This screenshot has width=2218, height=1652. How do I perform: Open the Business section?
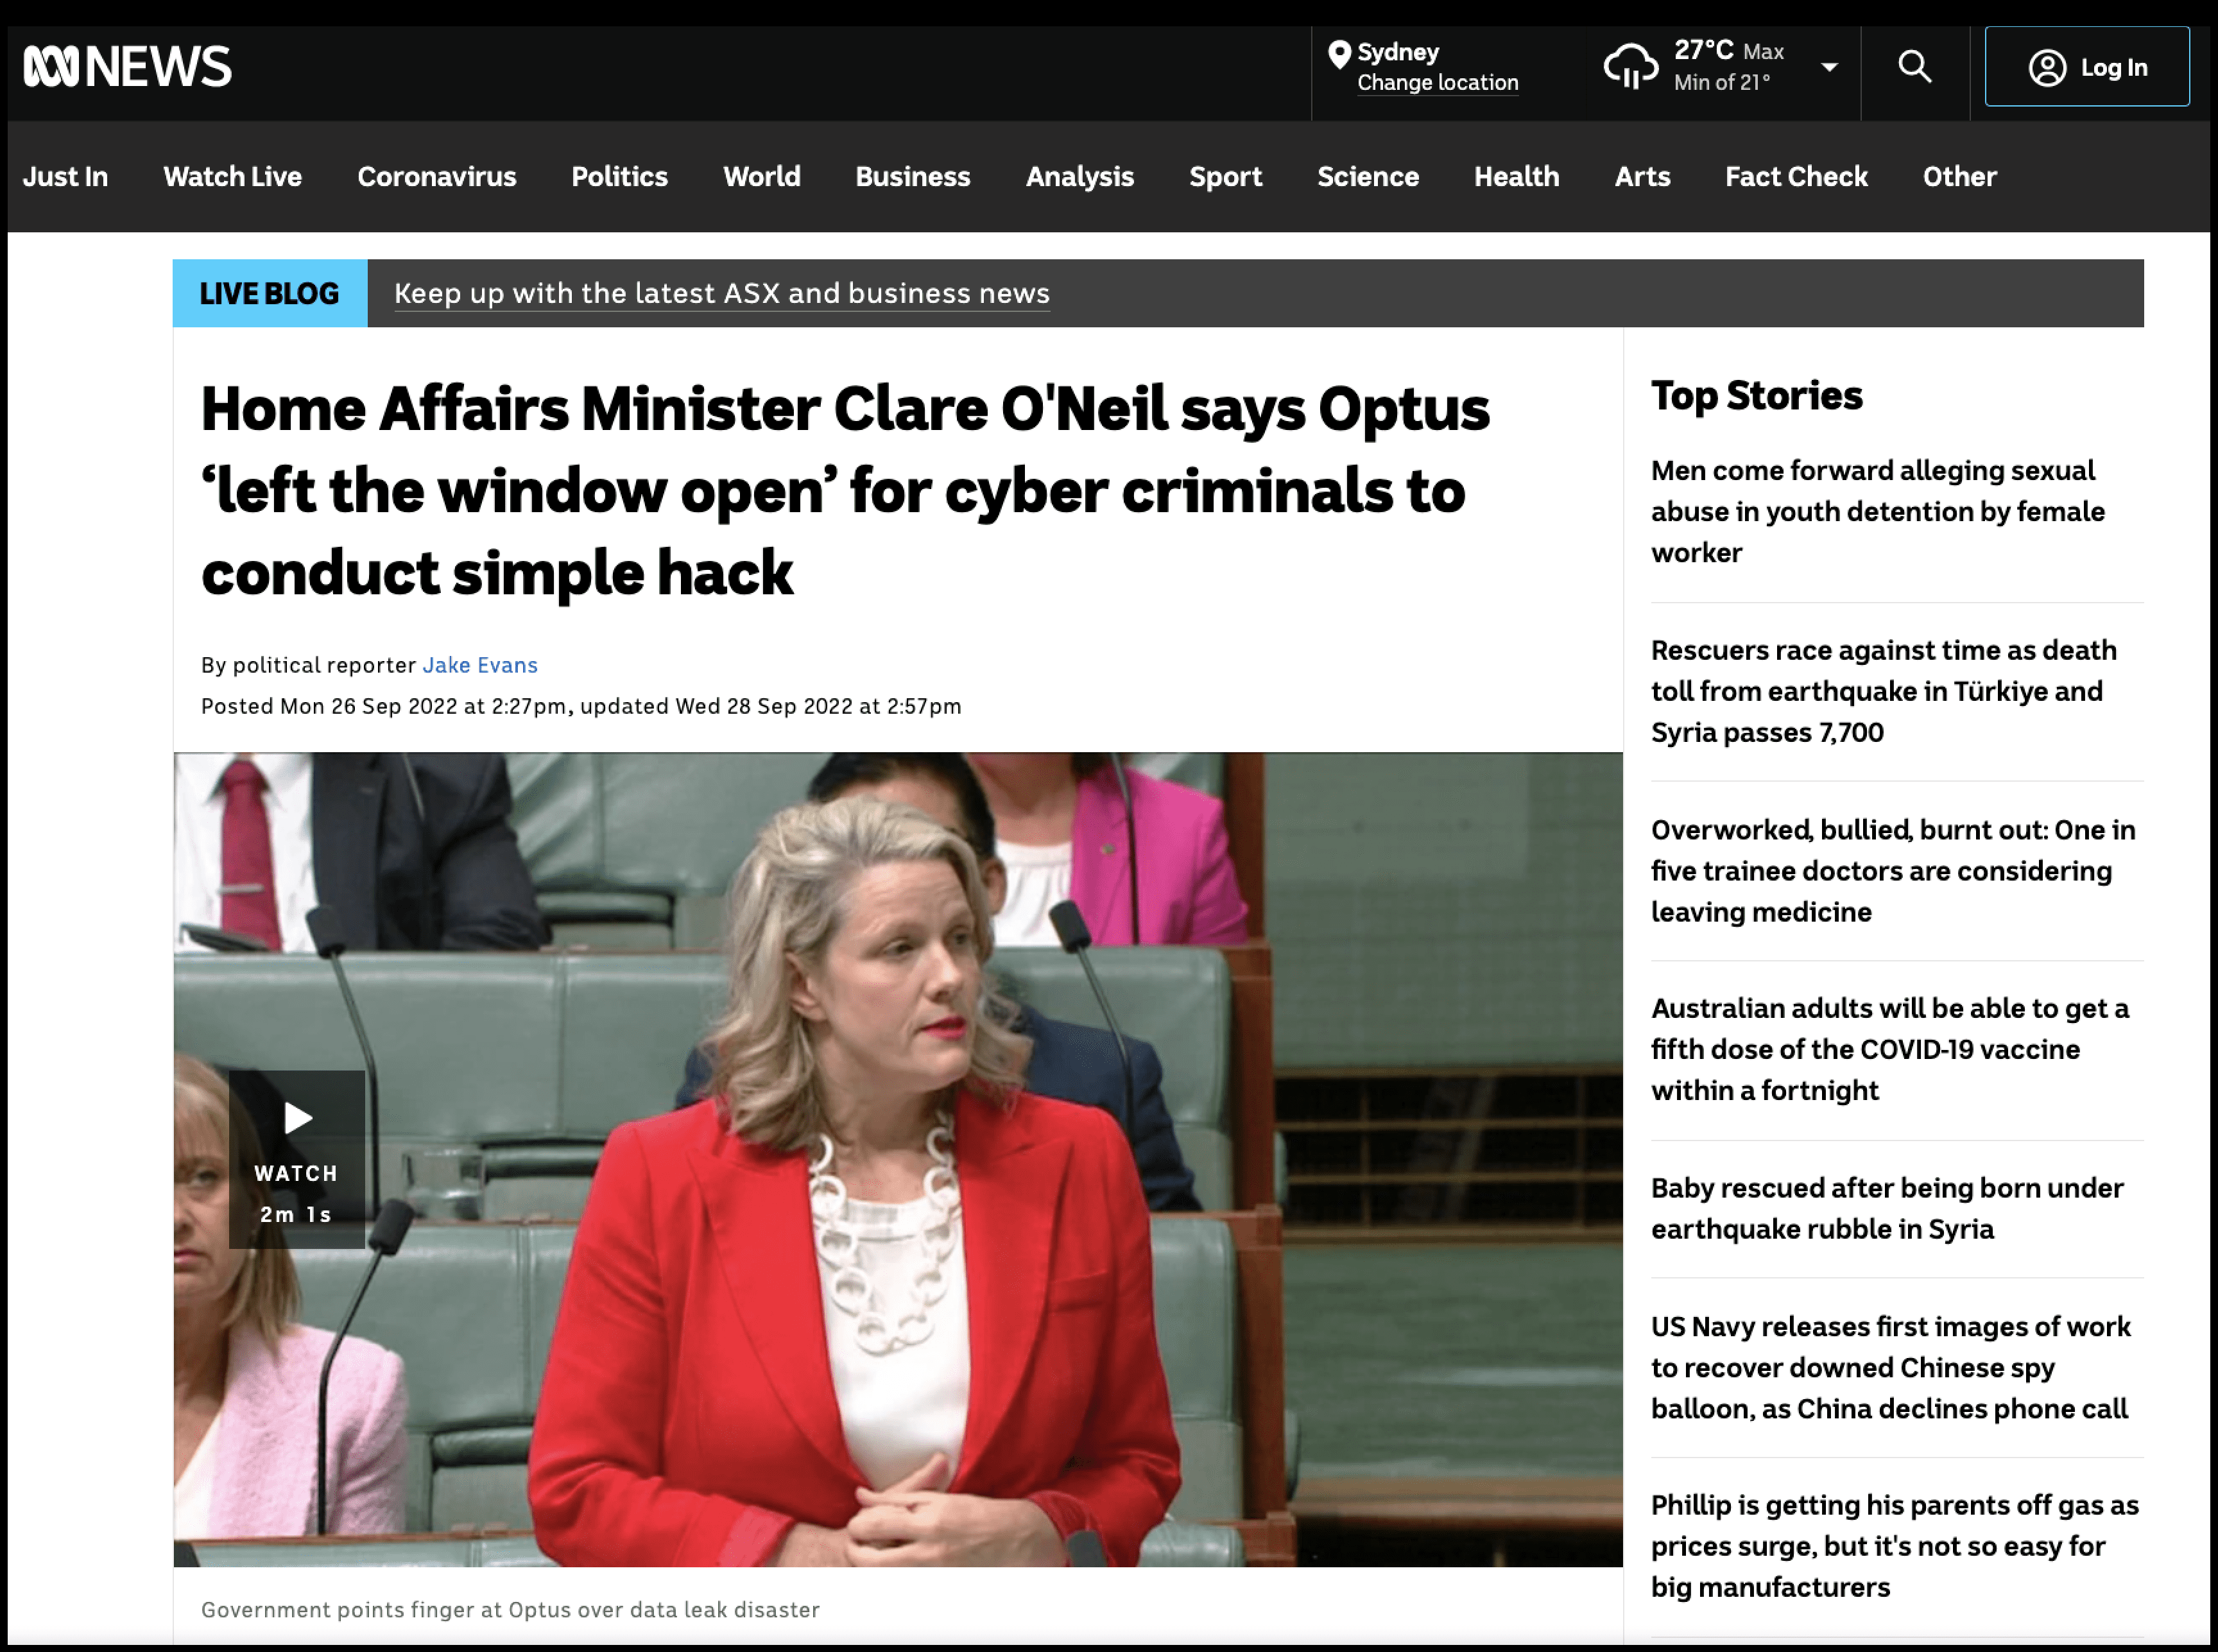(912, 177)
